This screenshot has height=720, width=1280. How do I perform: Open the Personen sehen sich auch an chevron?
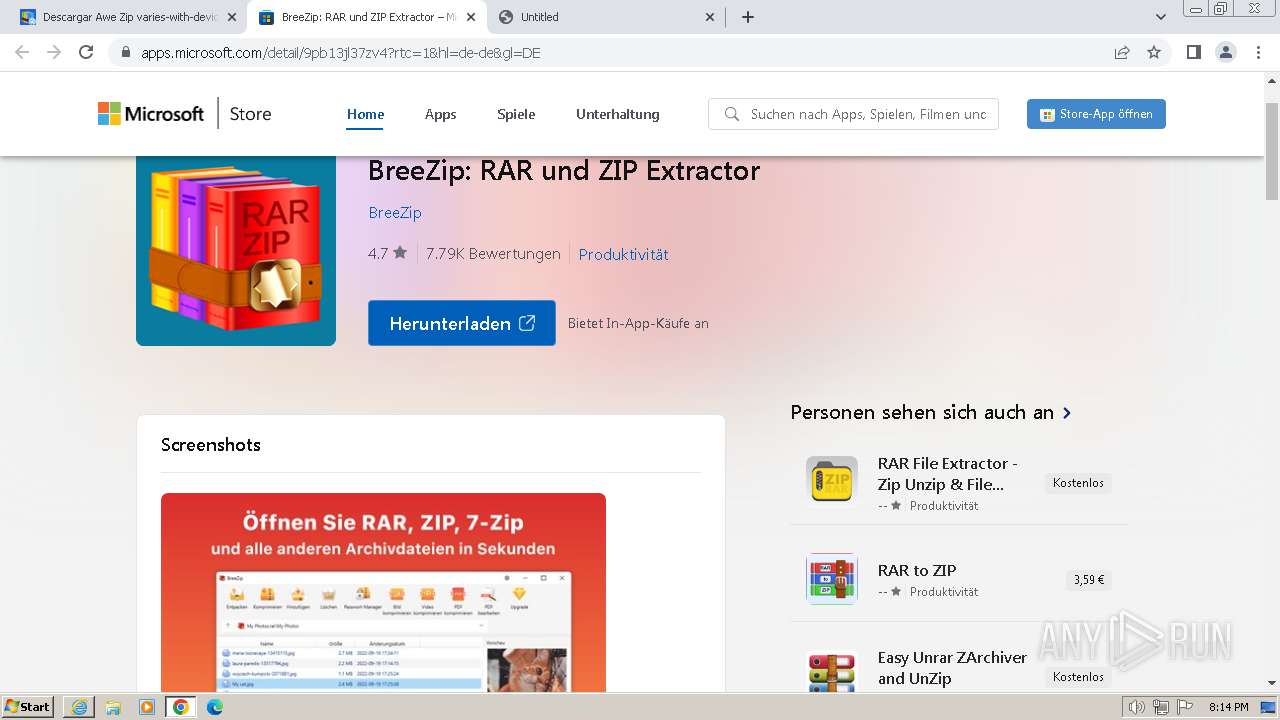pyautogui.click(x=1067, y=412)
